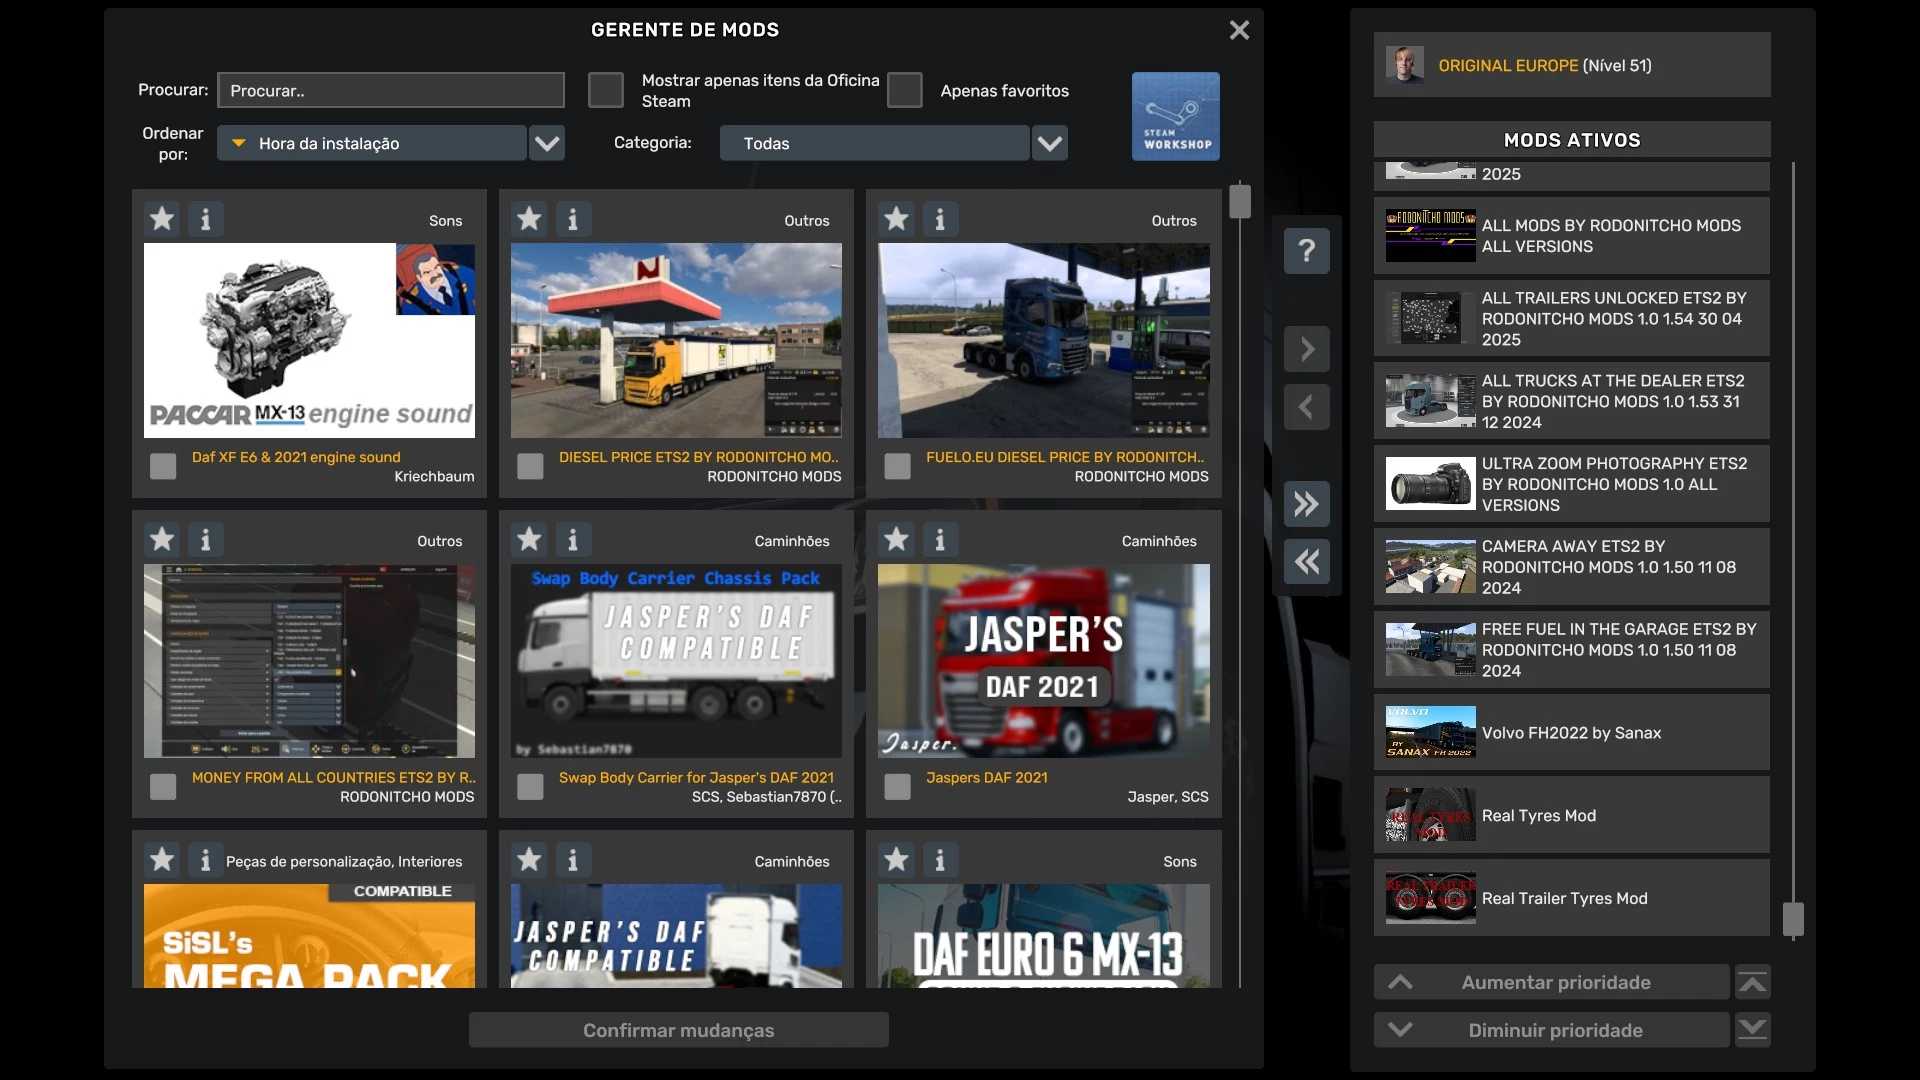Open the Steam Workshop icon
This screenshot has height=1080, width=1920.
pyautogui.click(x=1175, y=116)
